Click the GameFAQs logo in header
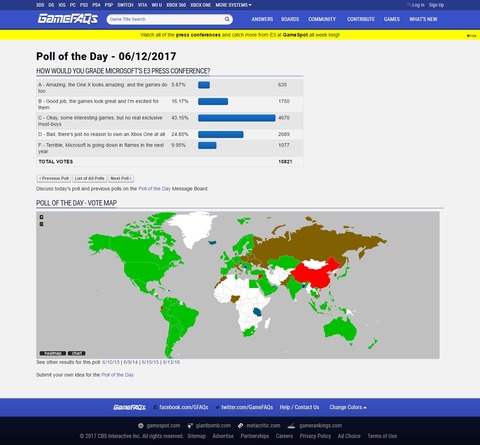 point(68,19)
